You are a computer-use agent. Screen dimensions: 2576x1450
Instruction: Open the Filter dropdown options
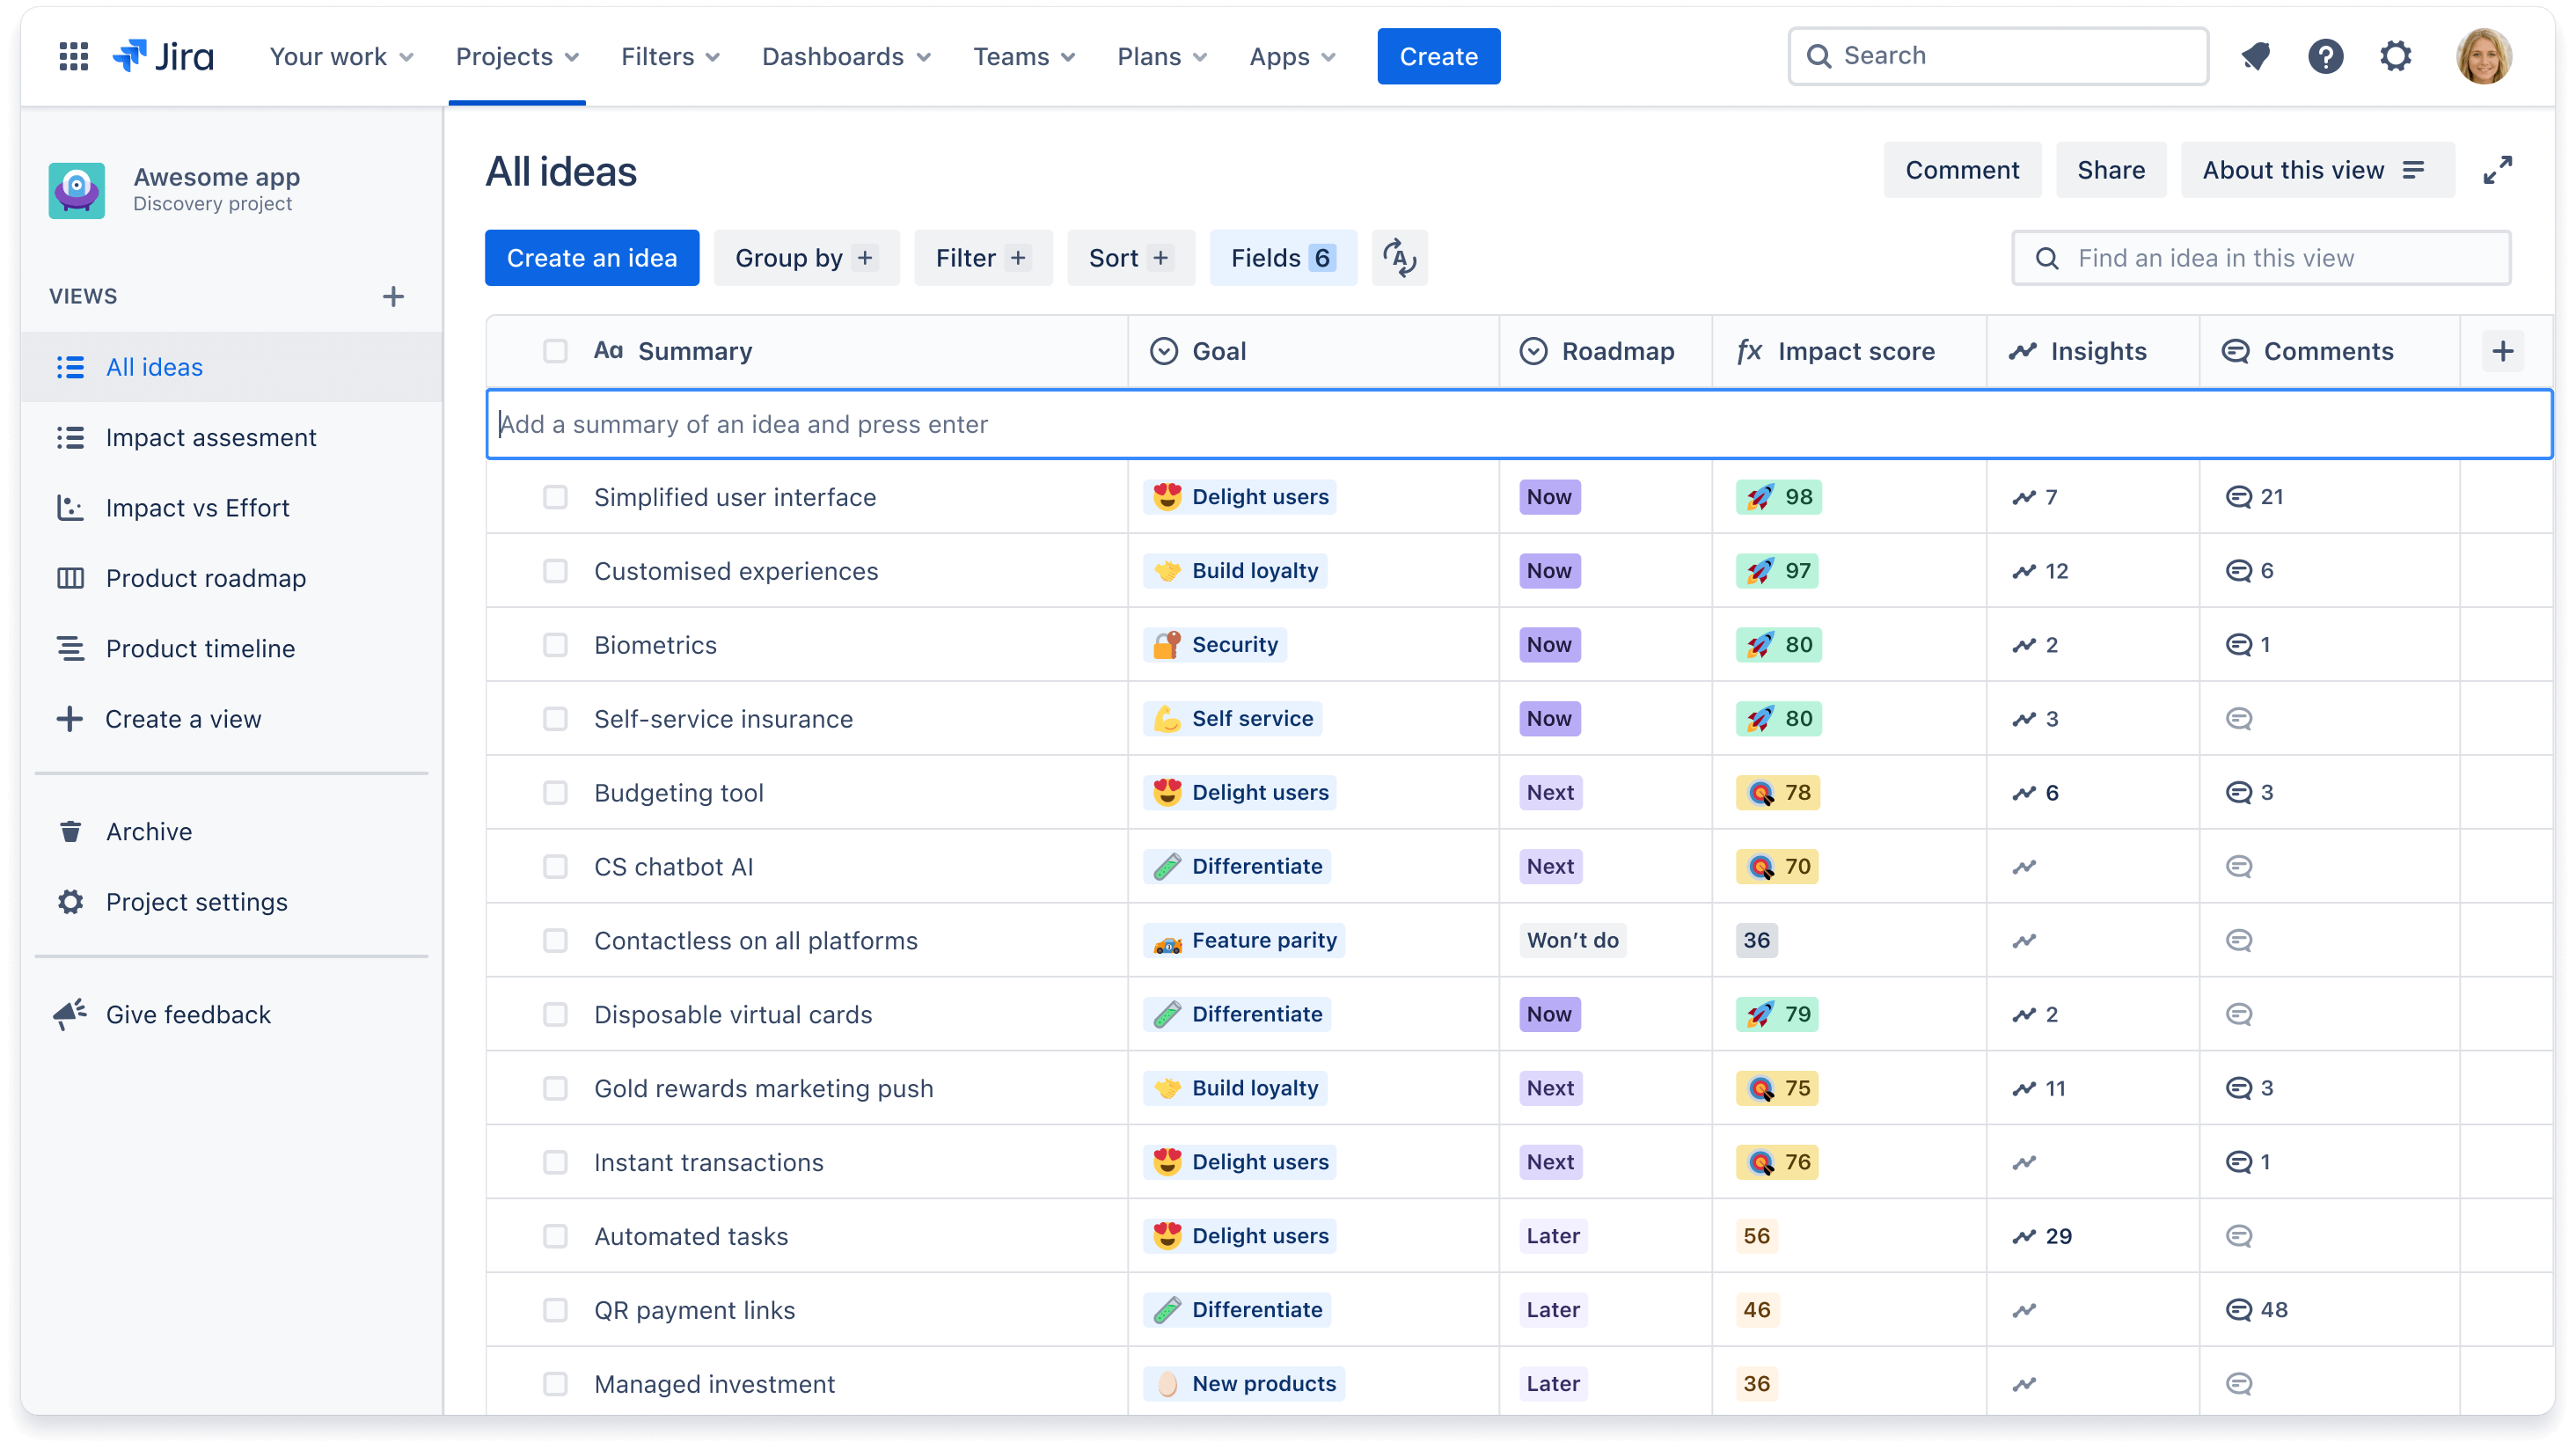point(980,257)
